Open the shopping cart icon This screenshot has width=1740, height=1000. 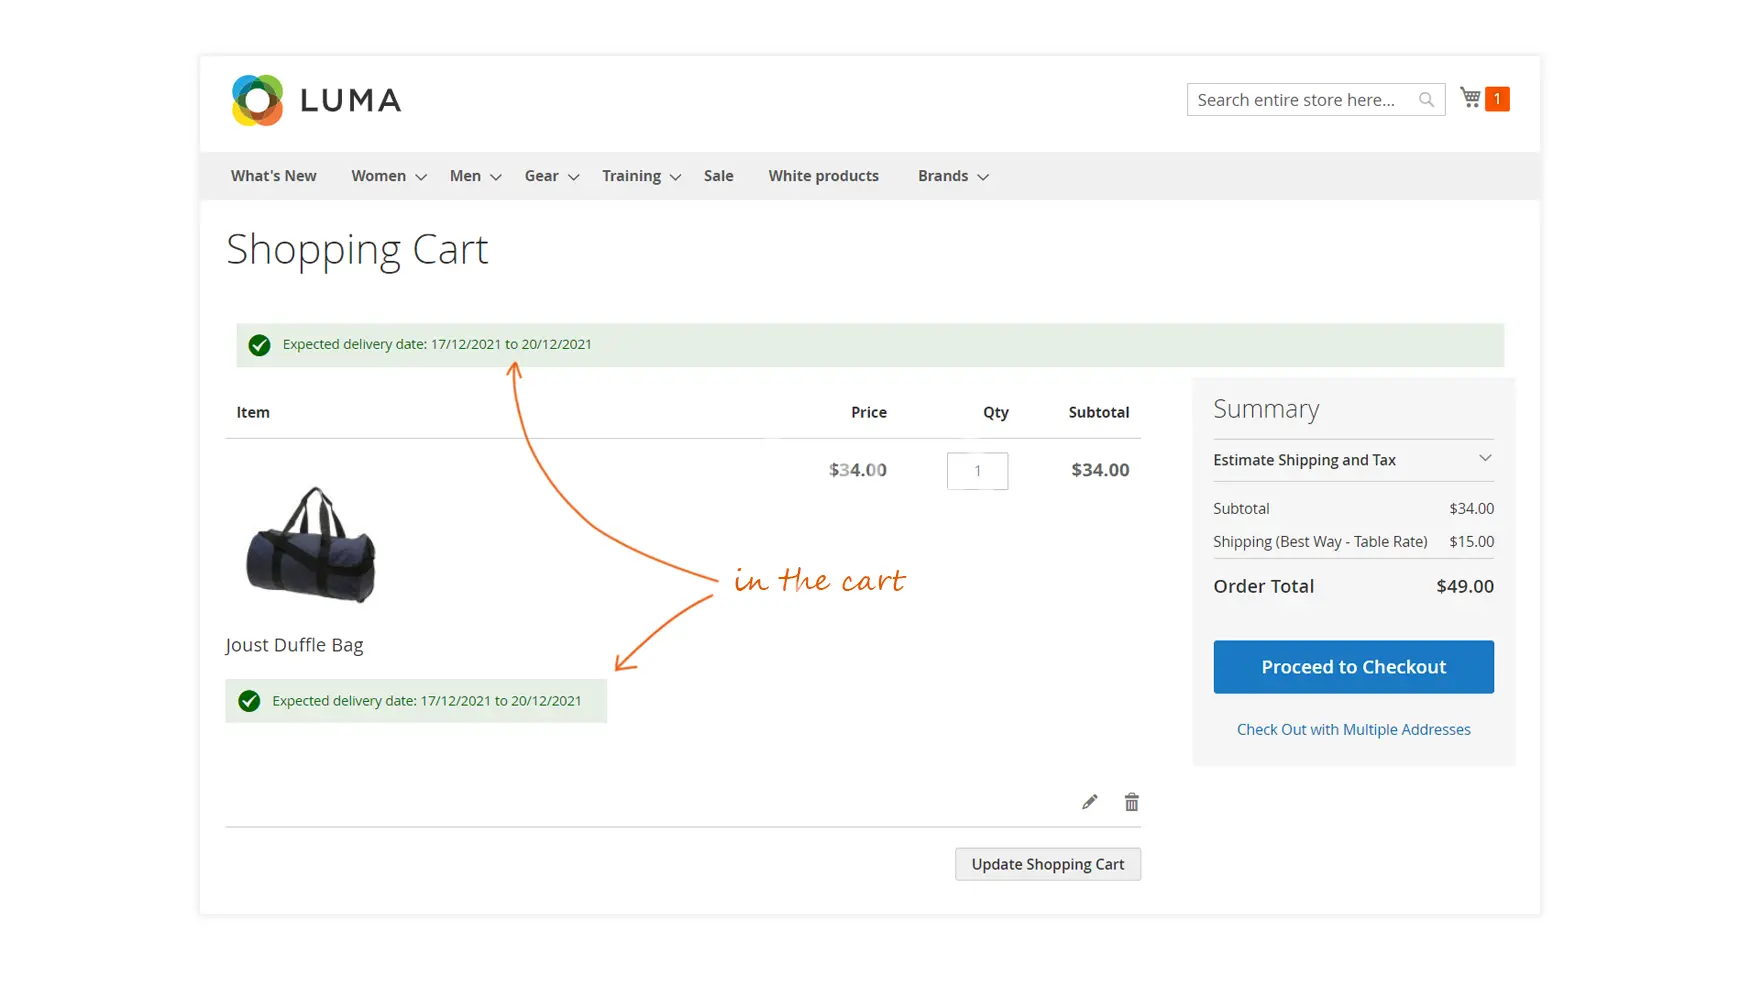[1470, 98]
